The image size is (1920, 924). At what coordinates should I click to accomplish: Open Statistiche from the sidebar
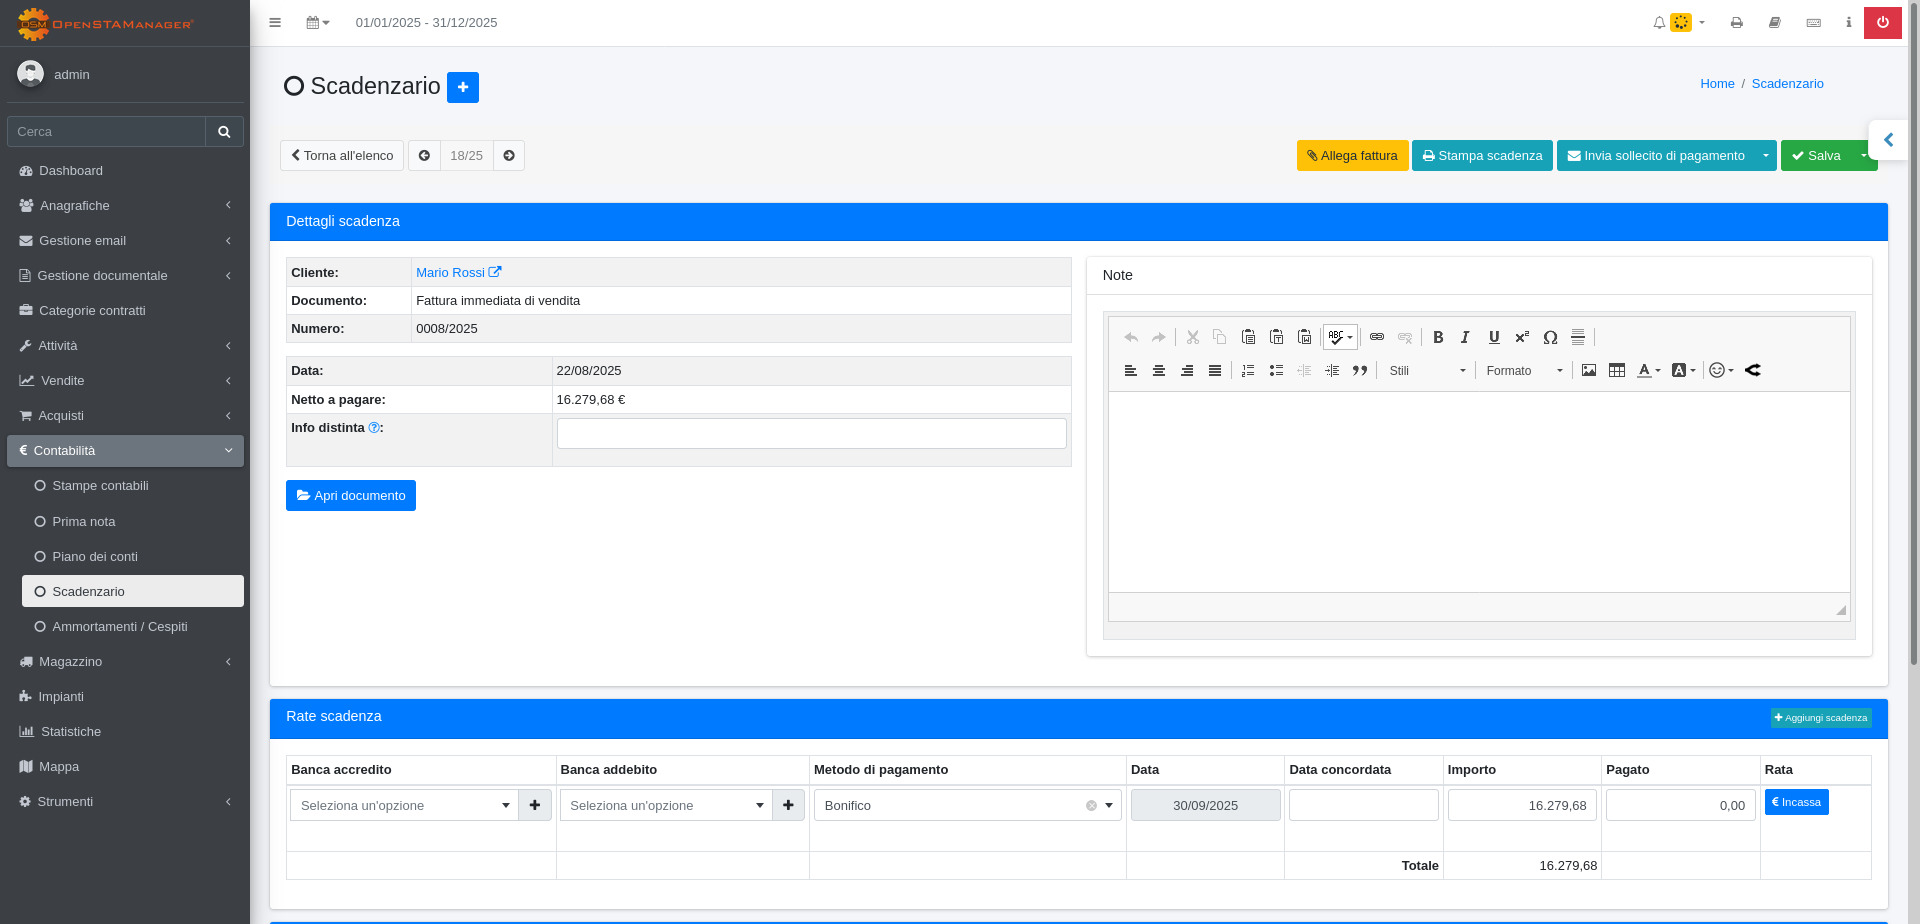(x=125, y=731)
